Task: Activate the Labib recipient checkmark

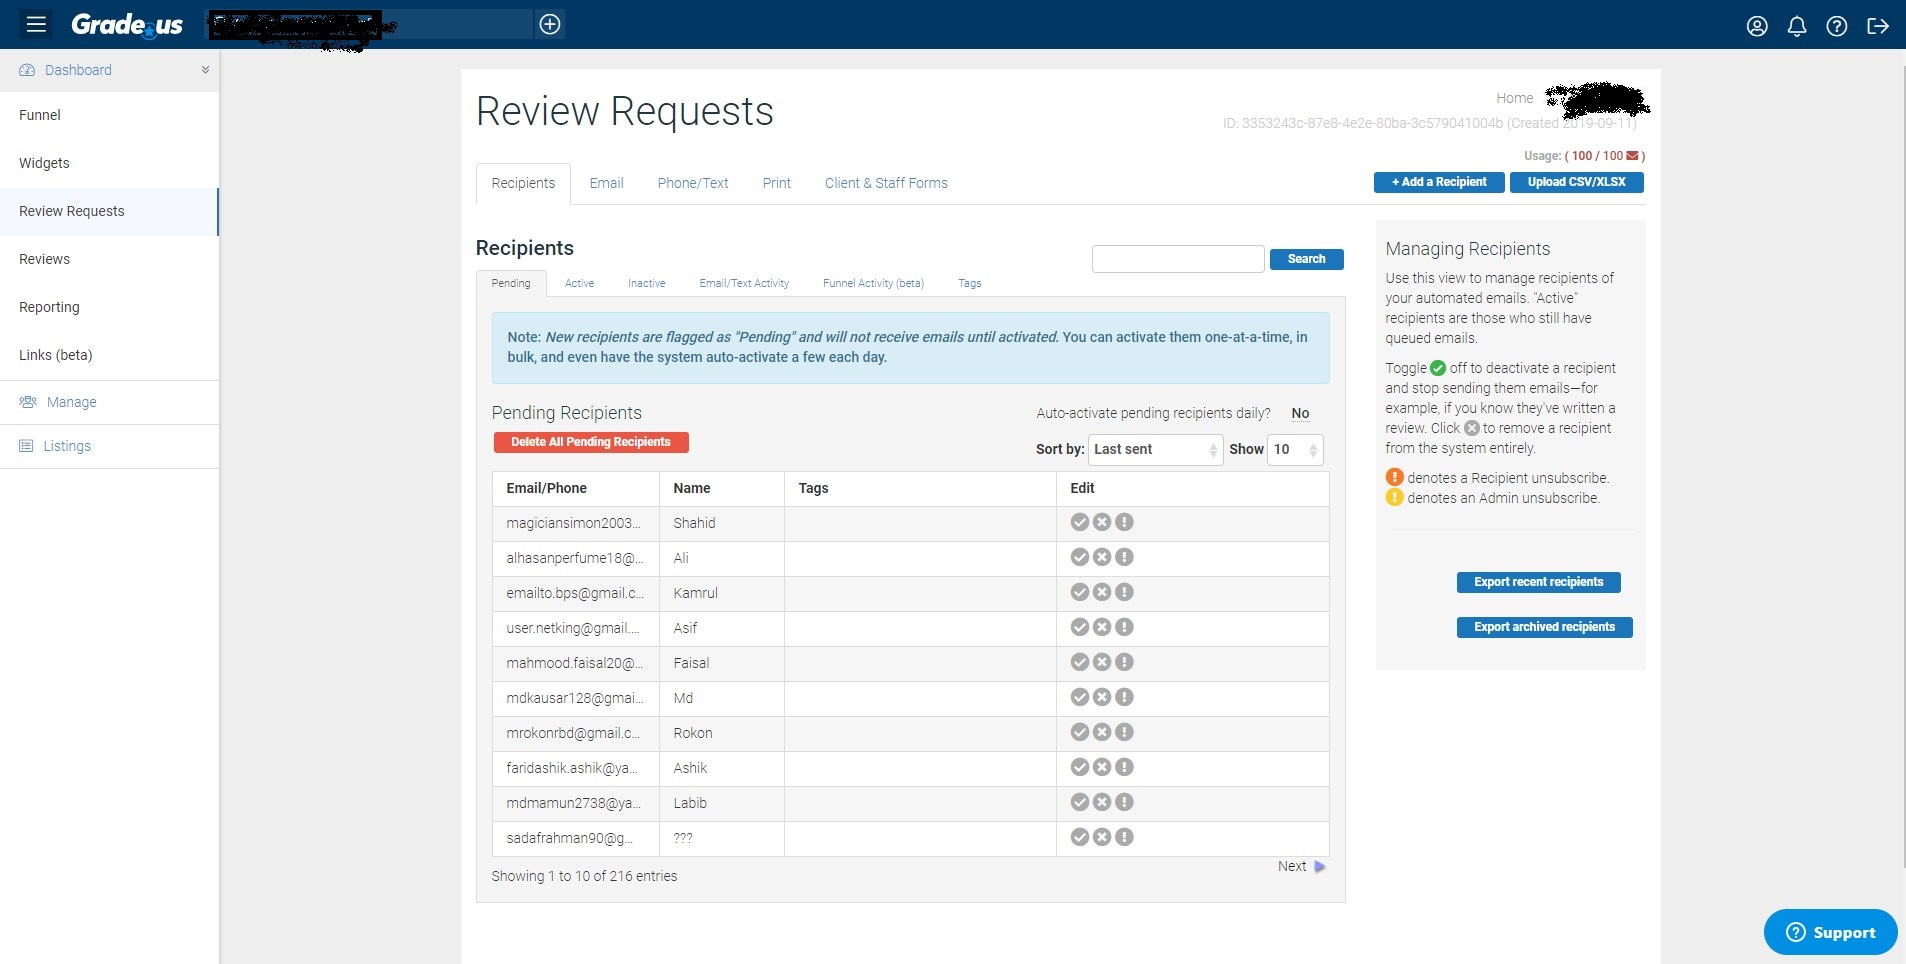Action: [1080, 802]
